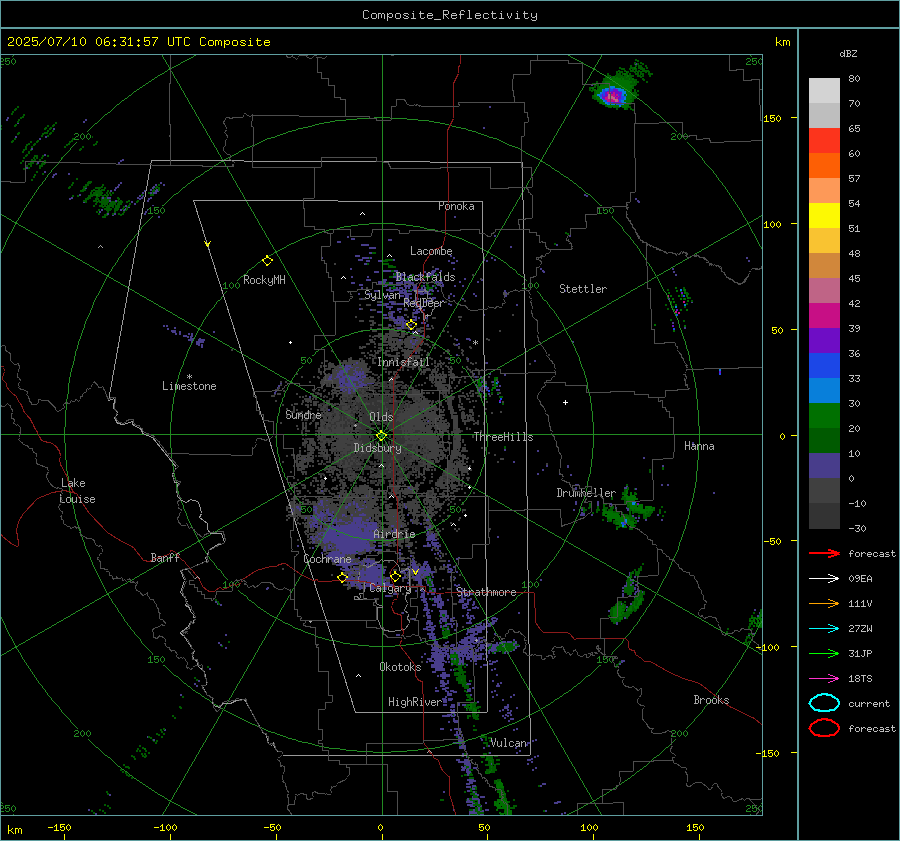The height and width of the screenshot is (841, 900).
Task: Click the orange 111V arrow legend icon
Action: coord(824,603)
